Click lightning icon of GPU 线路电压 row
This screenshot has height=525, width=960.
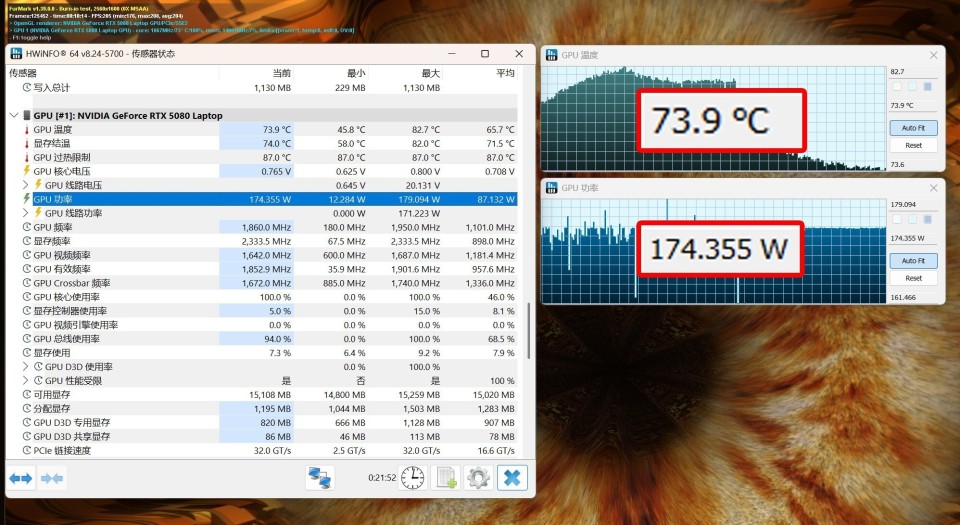(38, 185)
